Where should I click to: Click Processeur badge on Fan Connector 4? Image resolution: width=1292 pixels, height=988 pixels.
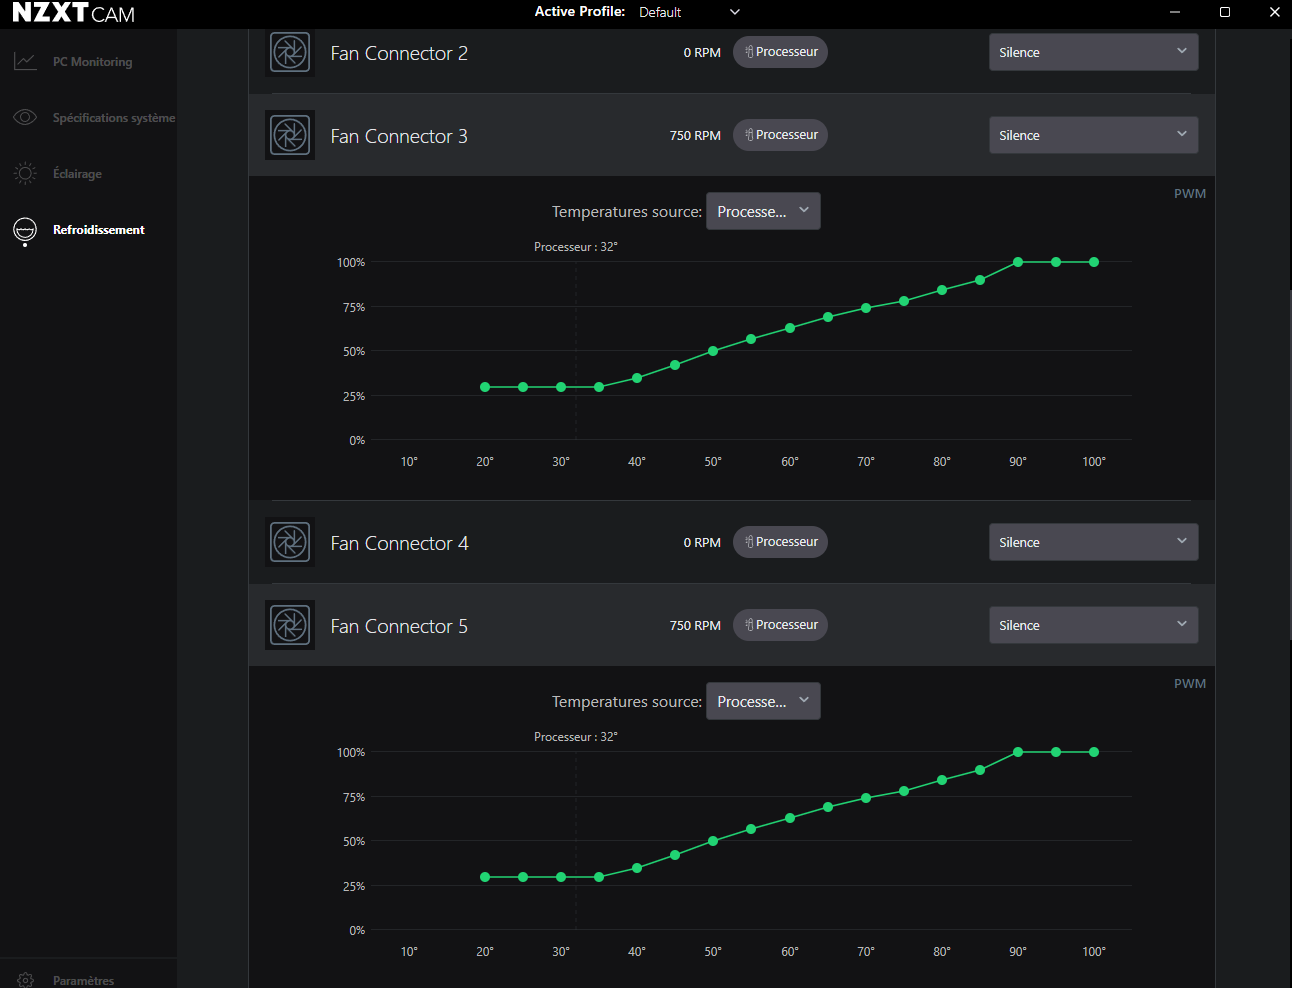[780, 542]
